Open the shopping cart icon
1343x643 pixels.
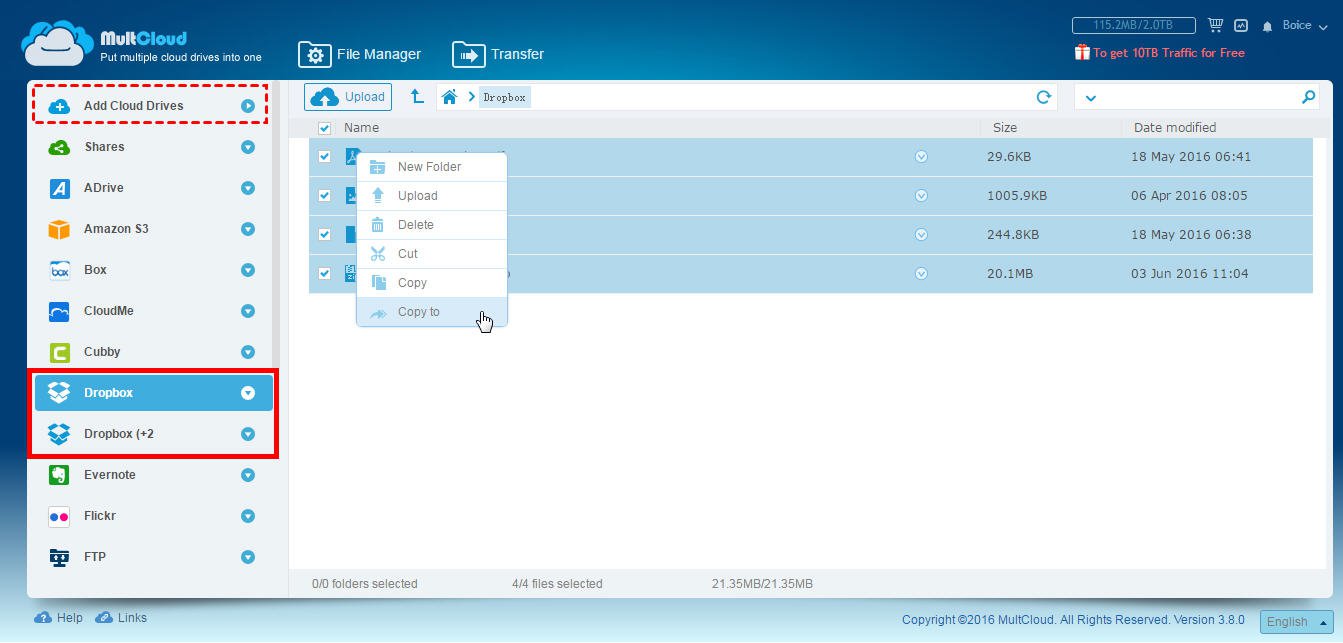point(1215,25)
